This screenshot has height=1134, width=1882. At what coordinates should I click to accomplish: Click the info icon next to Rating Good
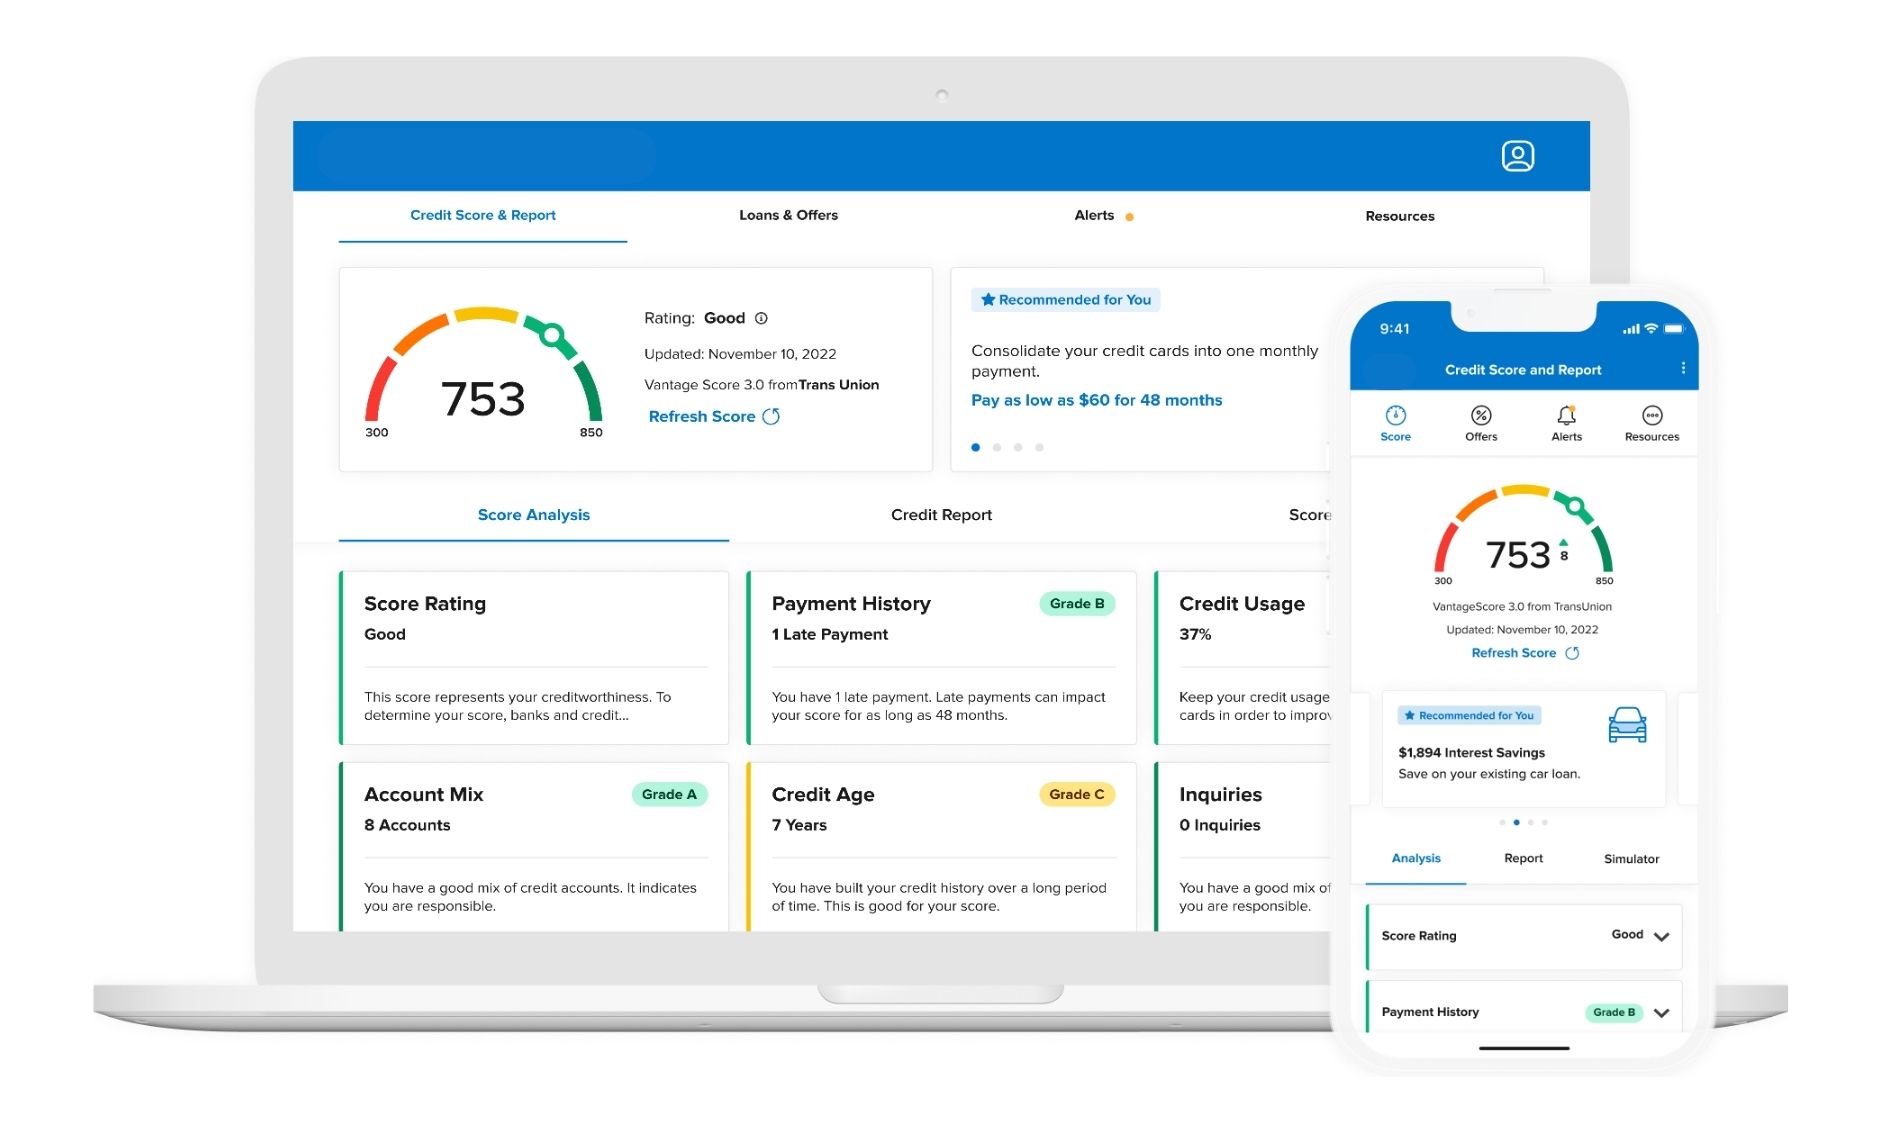tap(760, 318)
